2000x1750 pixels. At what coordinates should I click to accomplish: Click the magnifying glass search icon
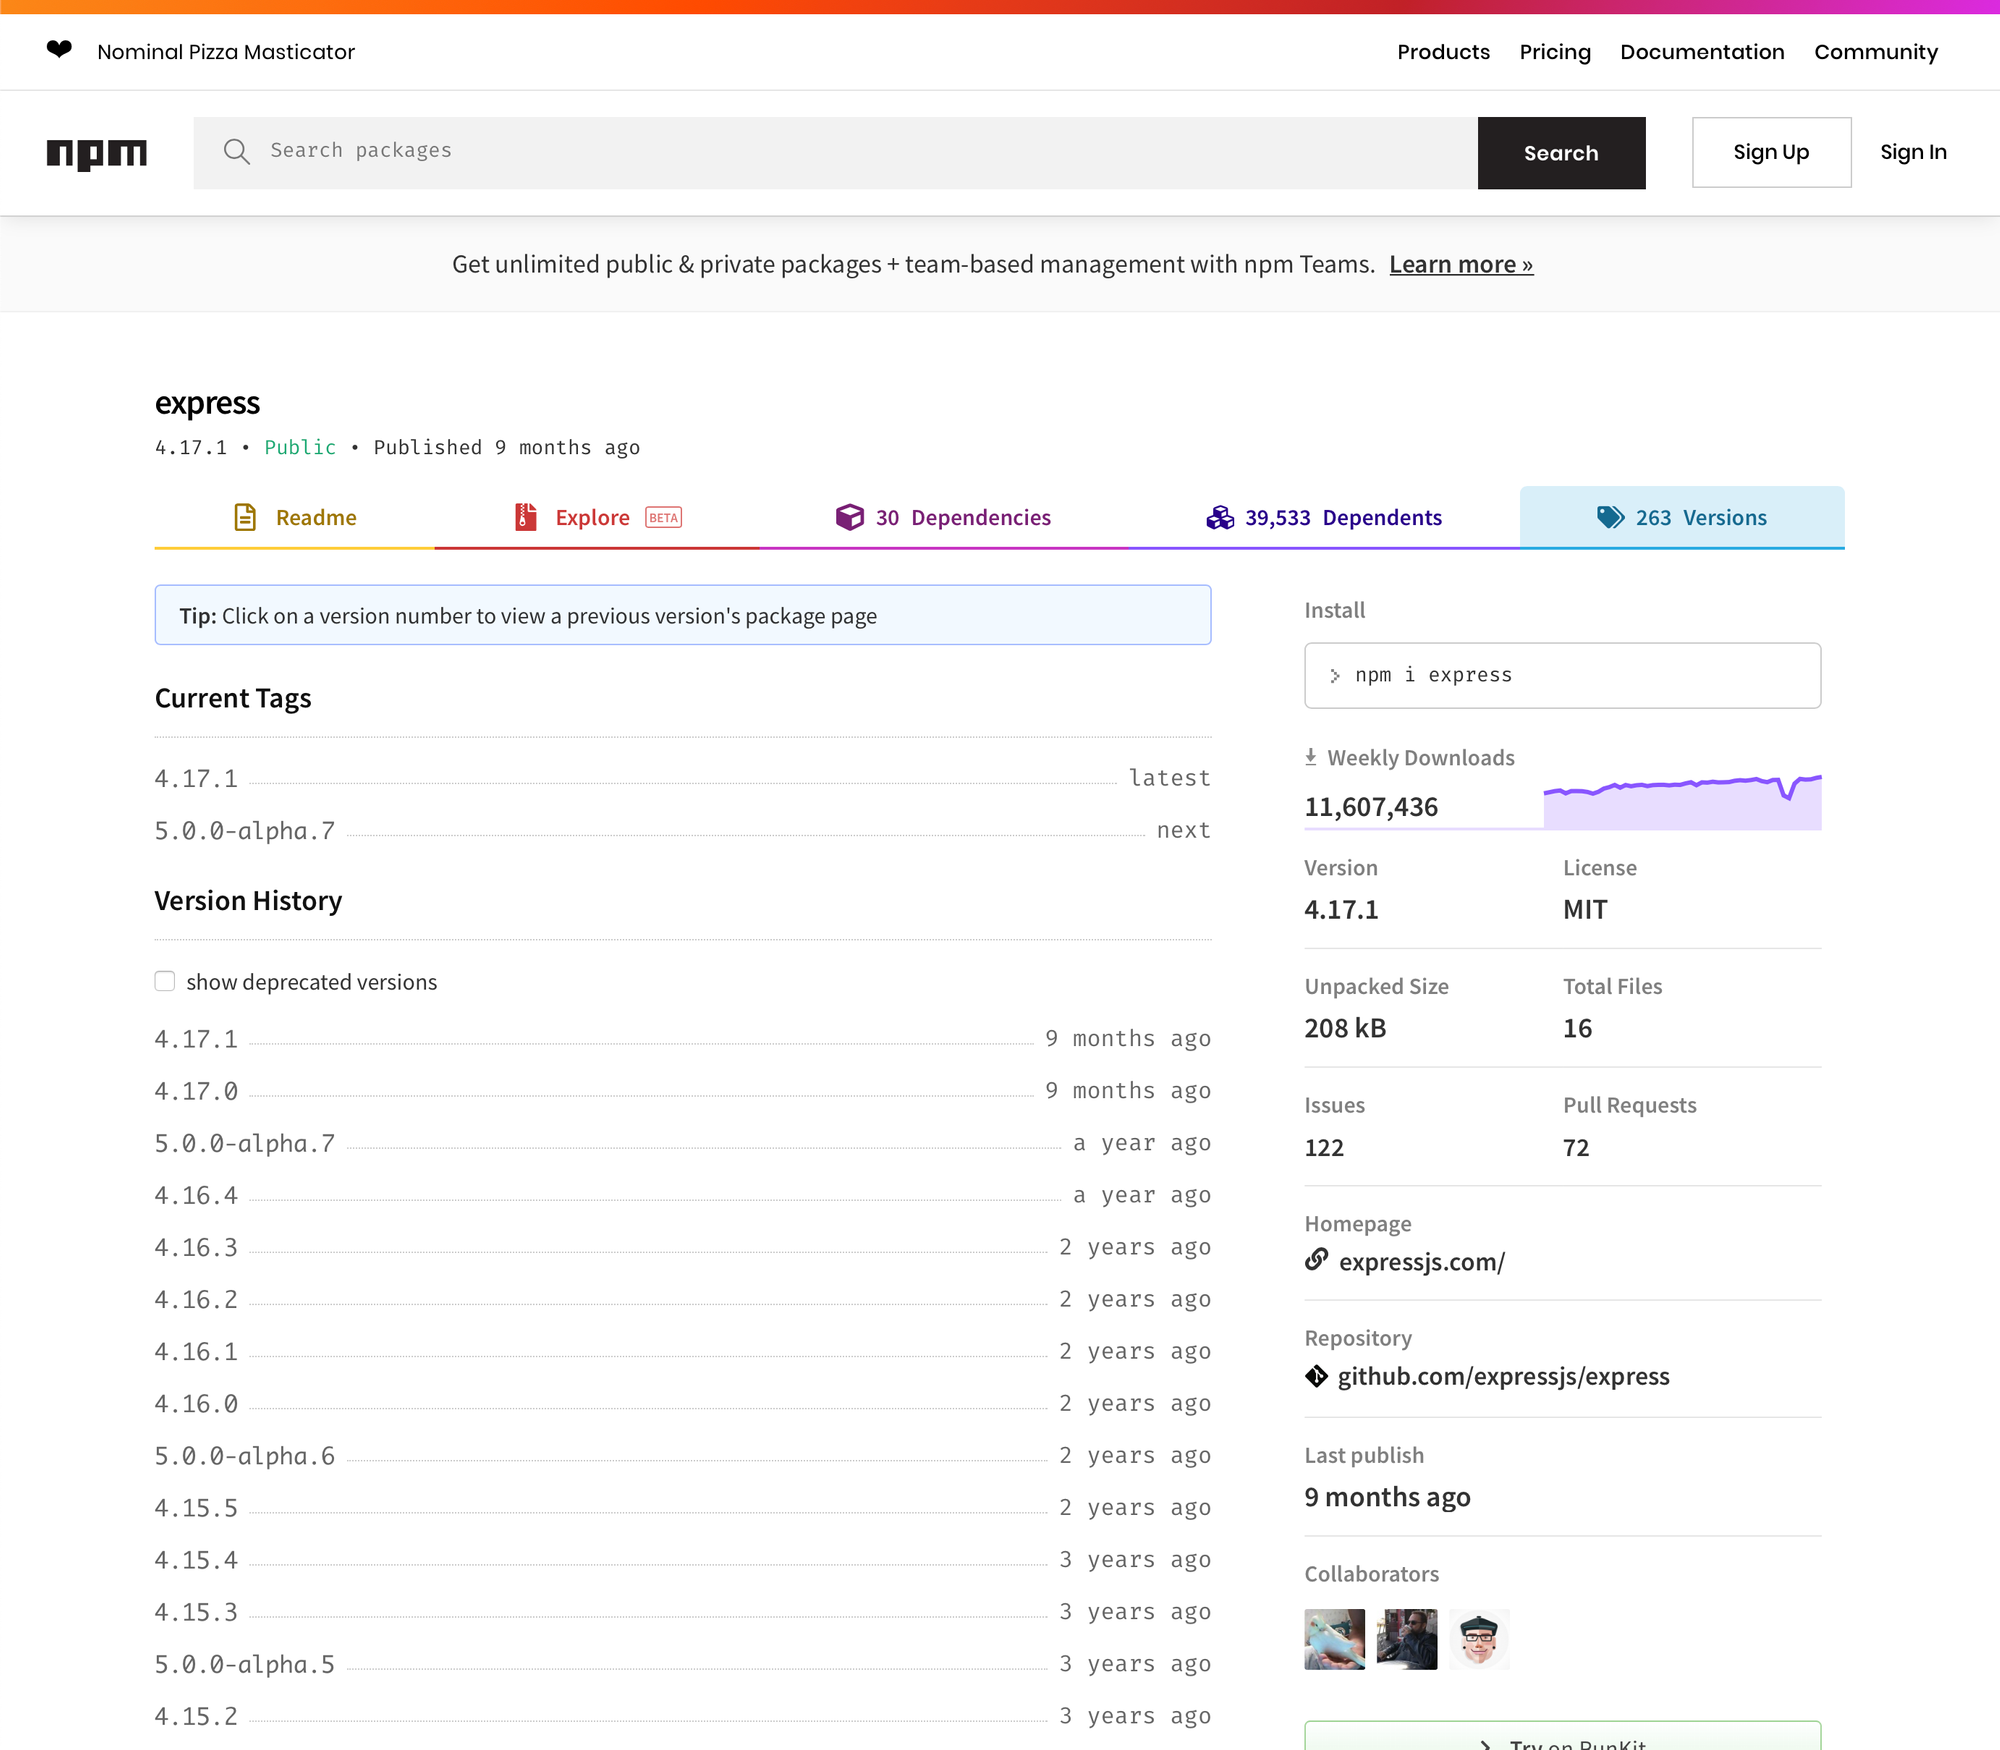[237, 151]
